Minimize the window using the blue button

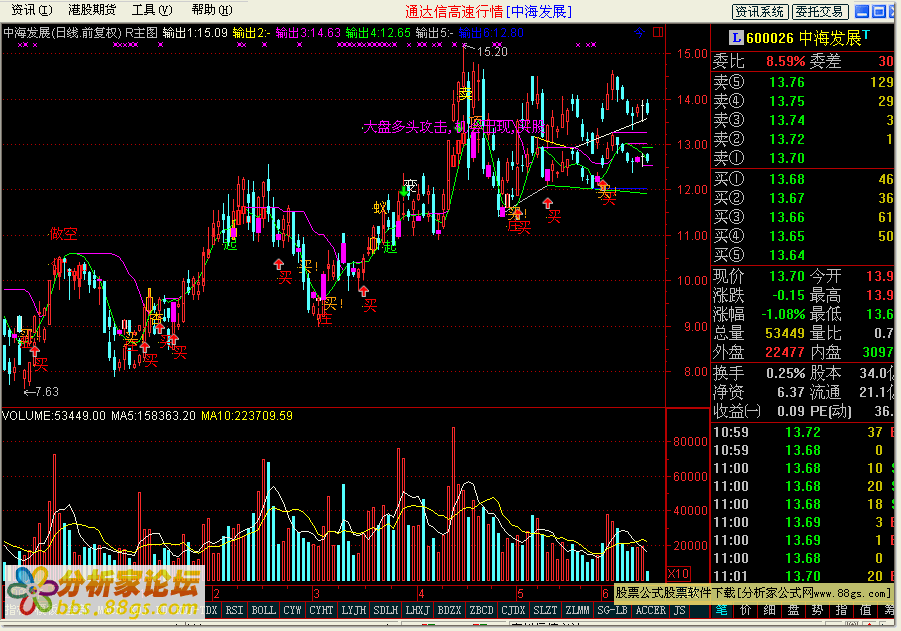point(862,11)
